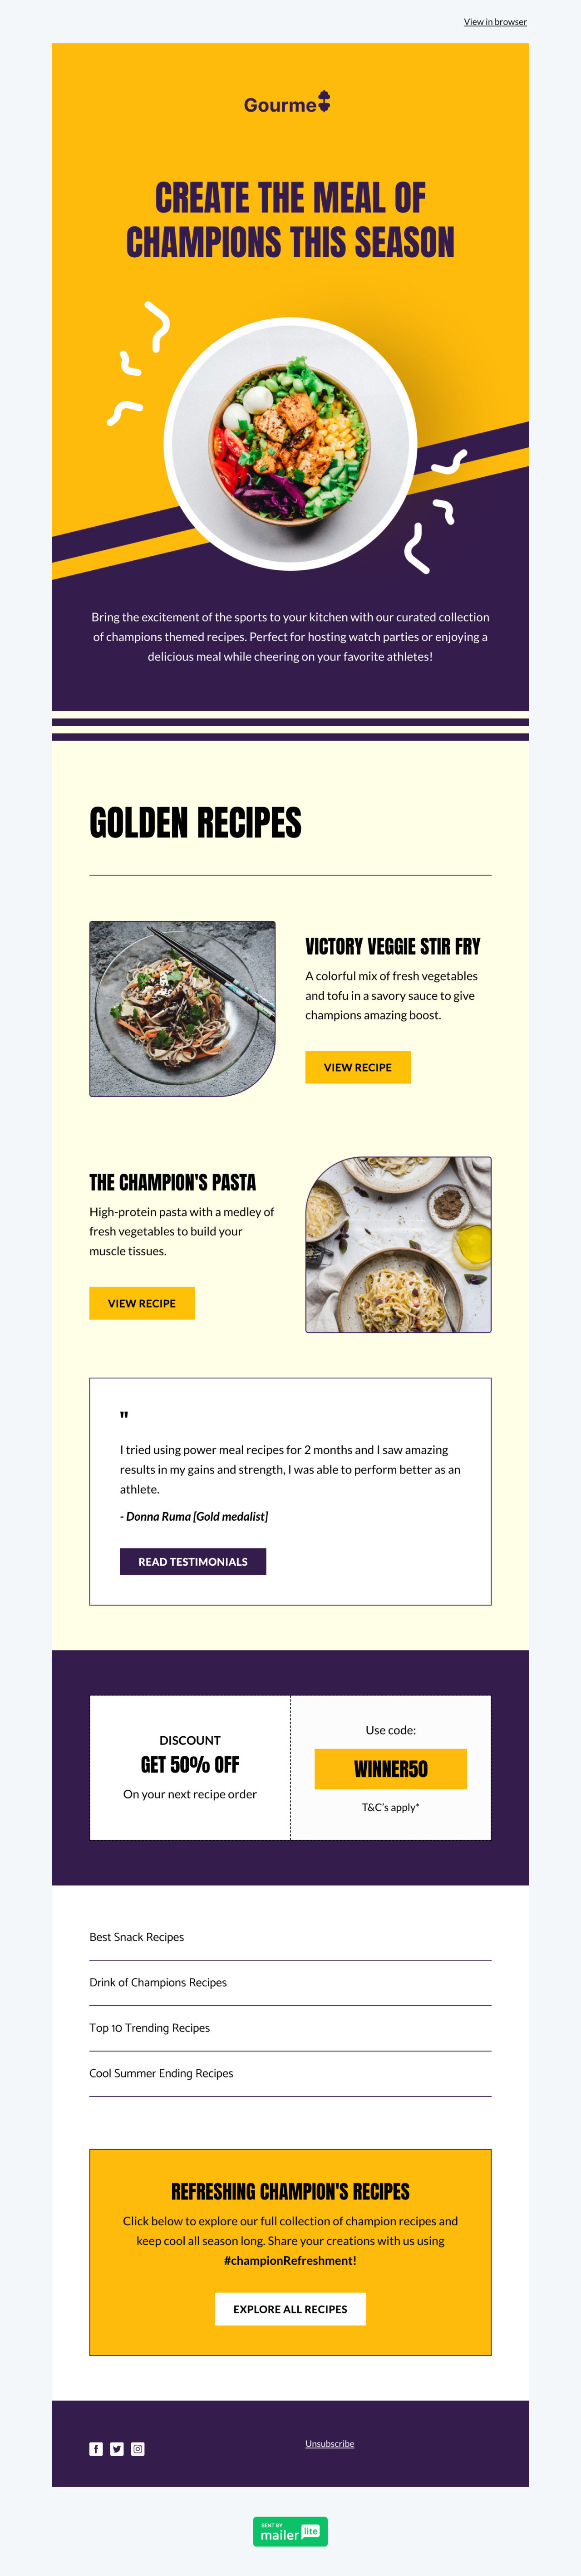Open Top 10 Trending Recipes
Image resolution: width=581 pixels, height=2576 pixels.
[x=150, y=2028]
